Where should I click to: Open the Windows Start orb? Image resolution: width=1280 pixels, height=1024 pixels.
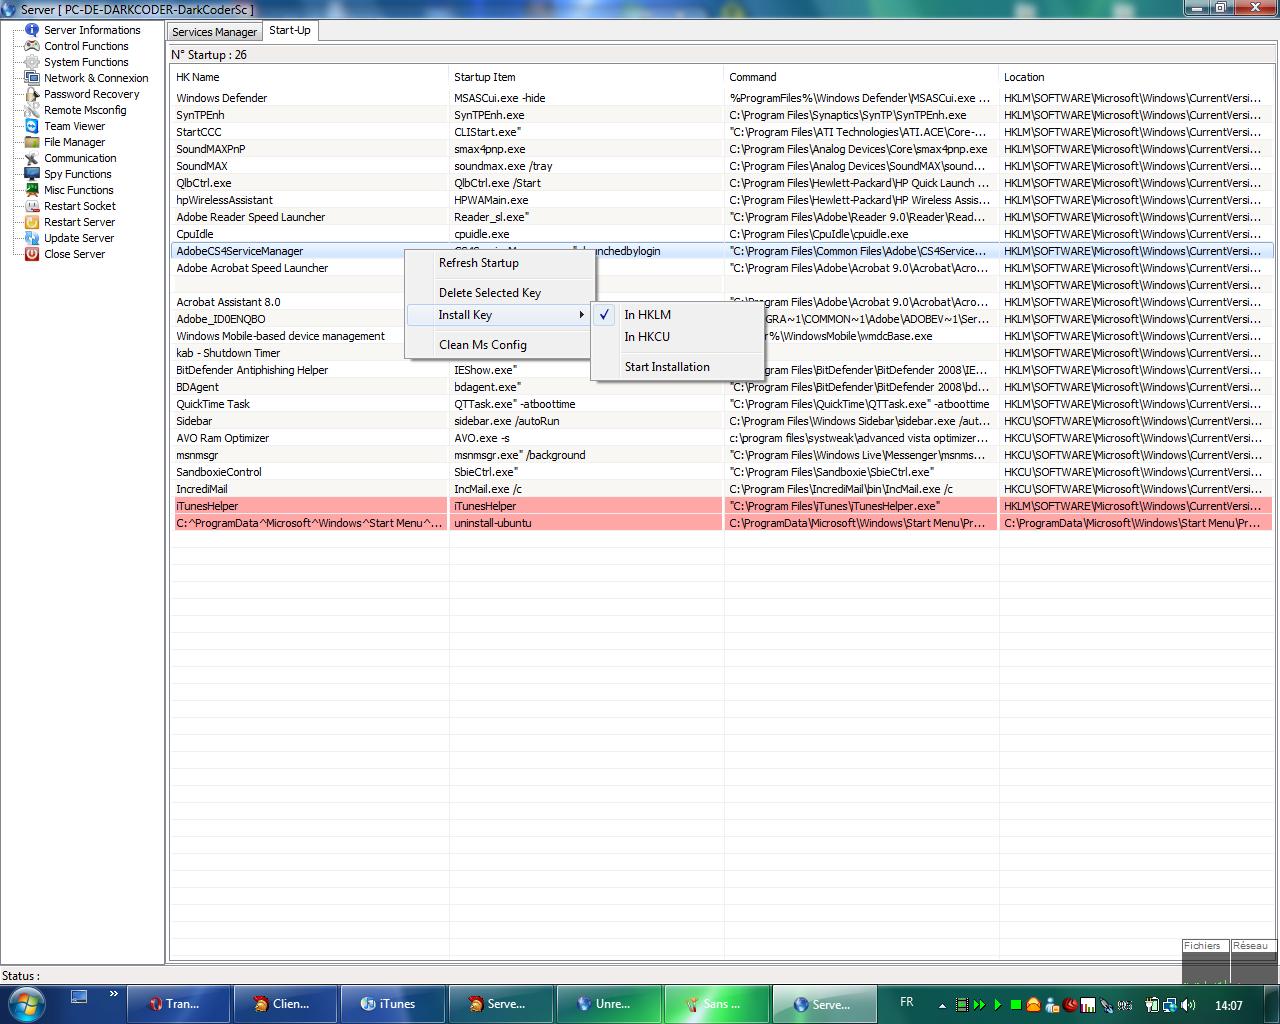25,1004
